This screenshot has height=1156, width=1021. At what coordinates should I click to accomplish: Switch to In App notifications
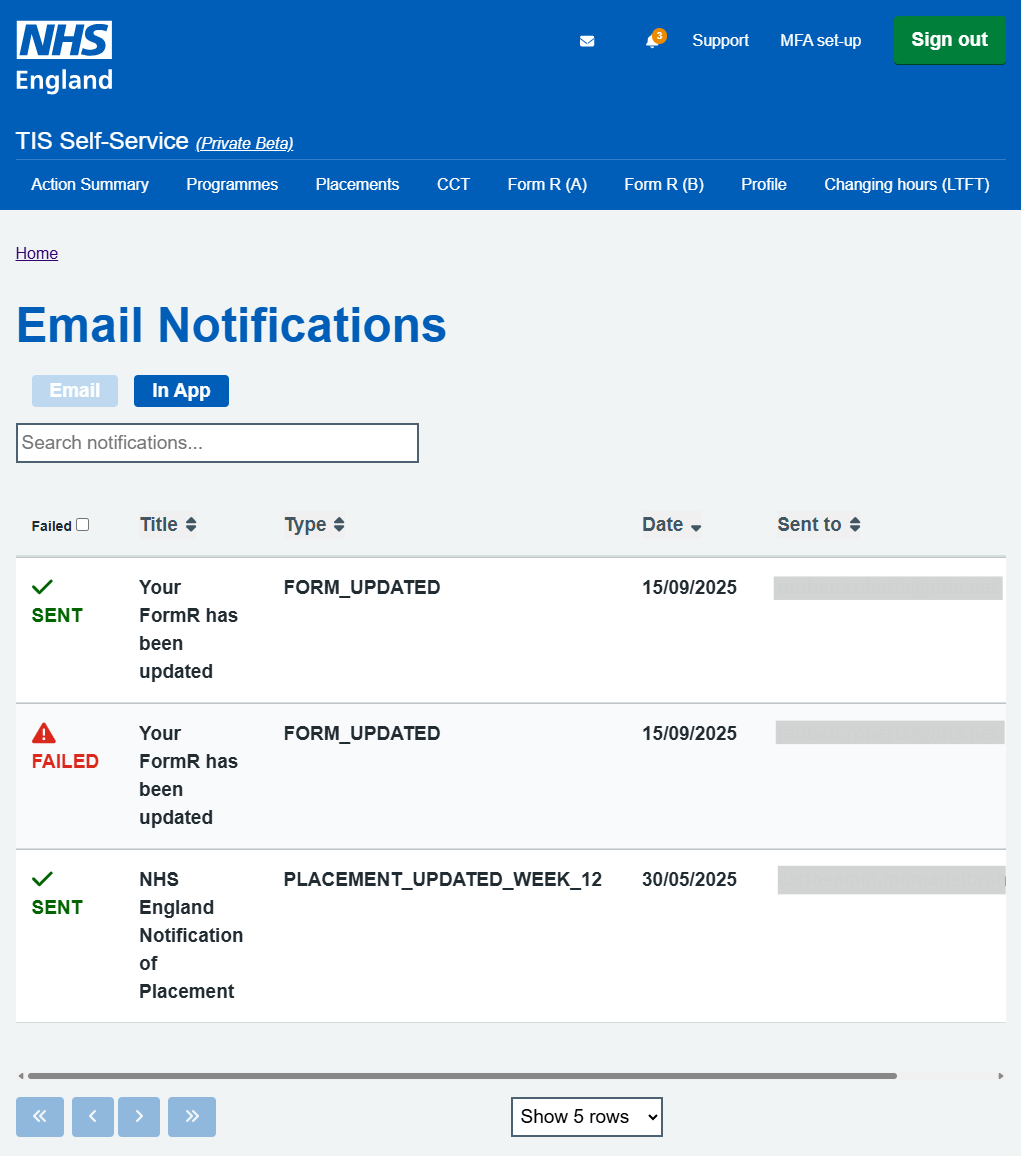(x=181, y=391)
